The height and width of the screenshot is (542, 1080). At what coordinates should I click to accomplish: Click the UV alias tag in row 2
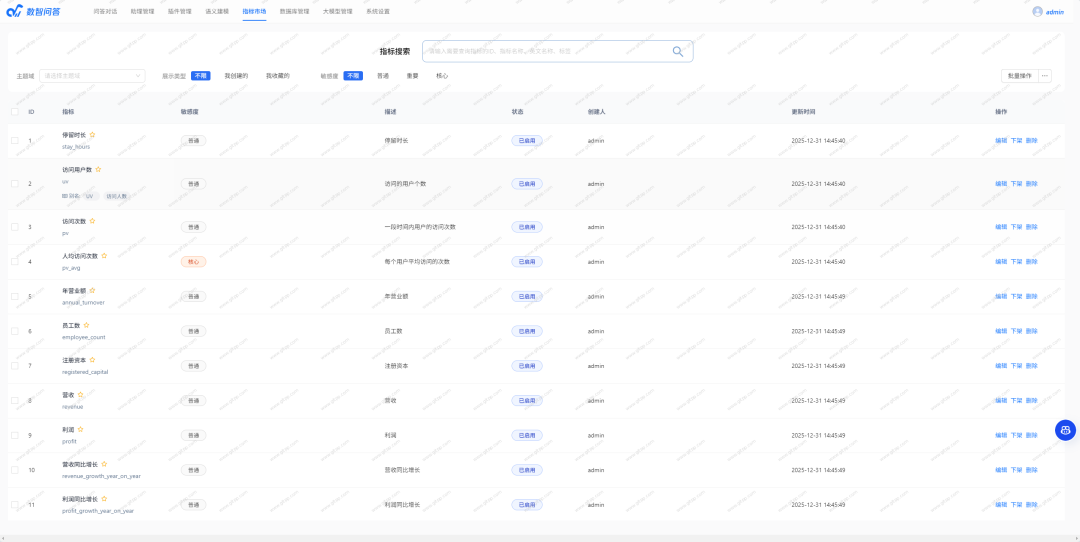(x=90, y=196)
